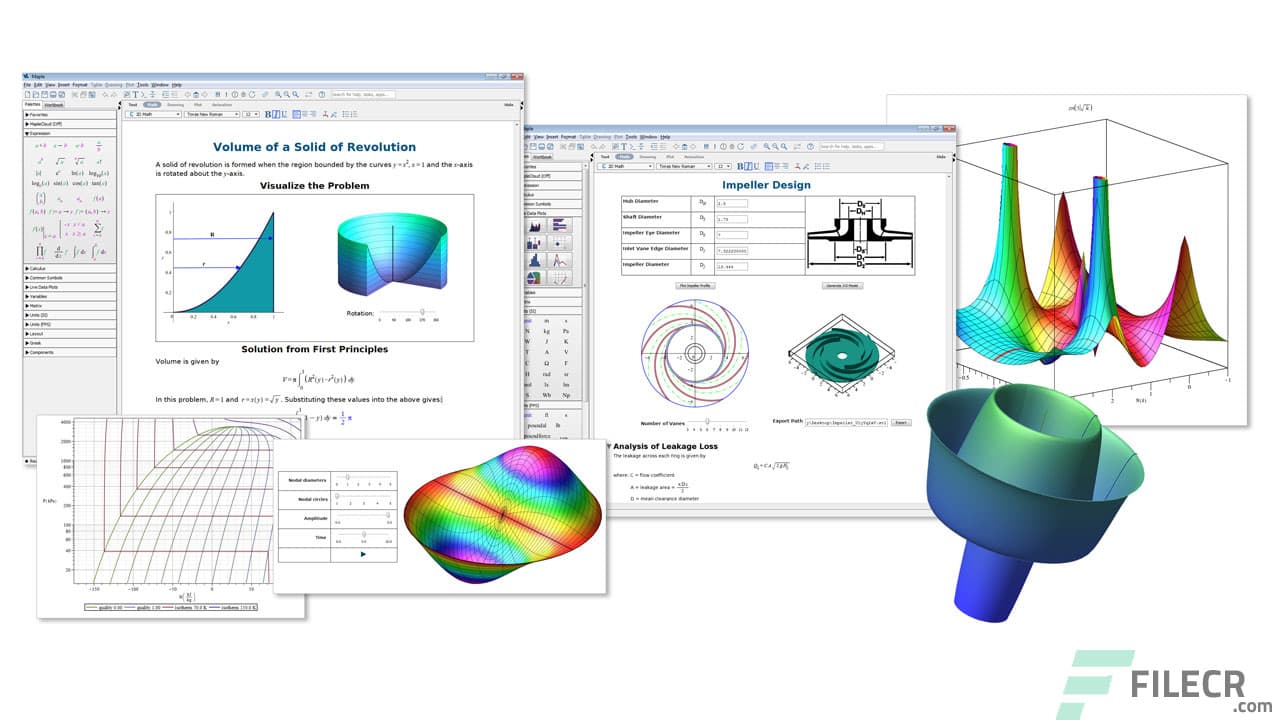Click the Generate 3D Model button
1280x720 pixels.
click(x=844, y=286)
